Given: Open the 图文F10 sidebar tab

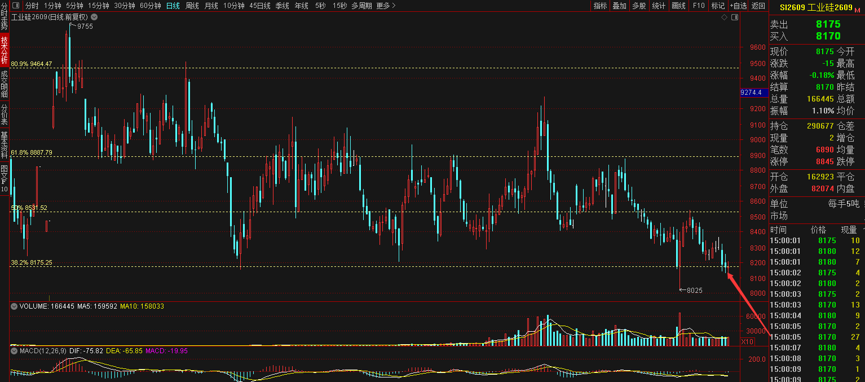Looking at the screenshot, I should [4, 179].
